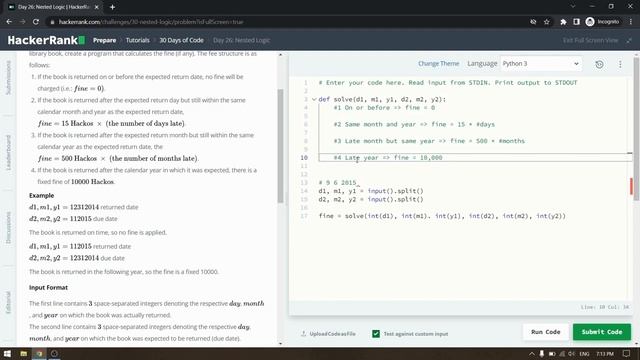Click Upload Code as File
640x360 pixels.
328,334
